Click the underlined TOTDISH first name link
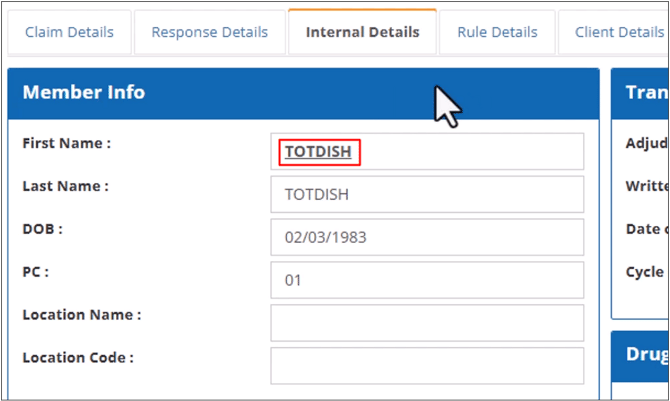 coord(317,152)
